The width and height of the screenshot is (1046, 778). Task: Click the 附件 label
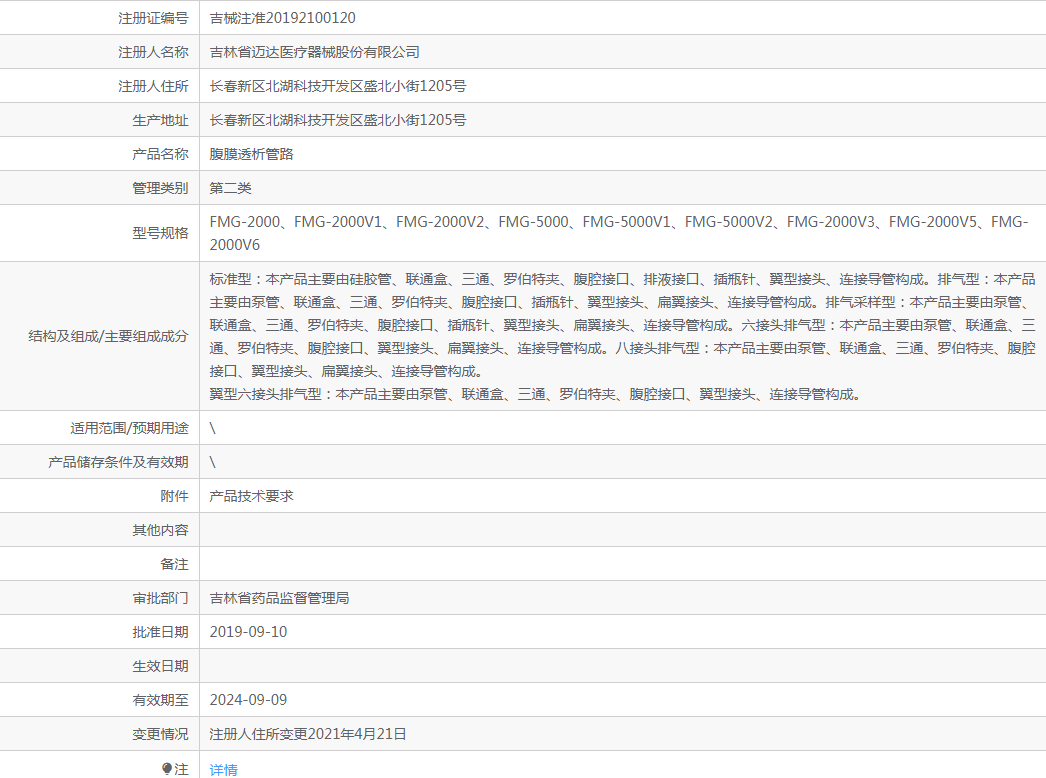click(174, 496)
